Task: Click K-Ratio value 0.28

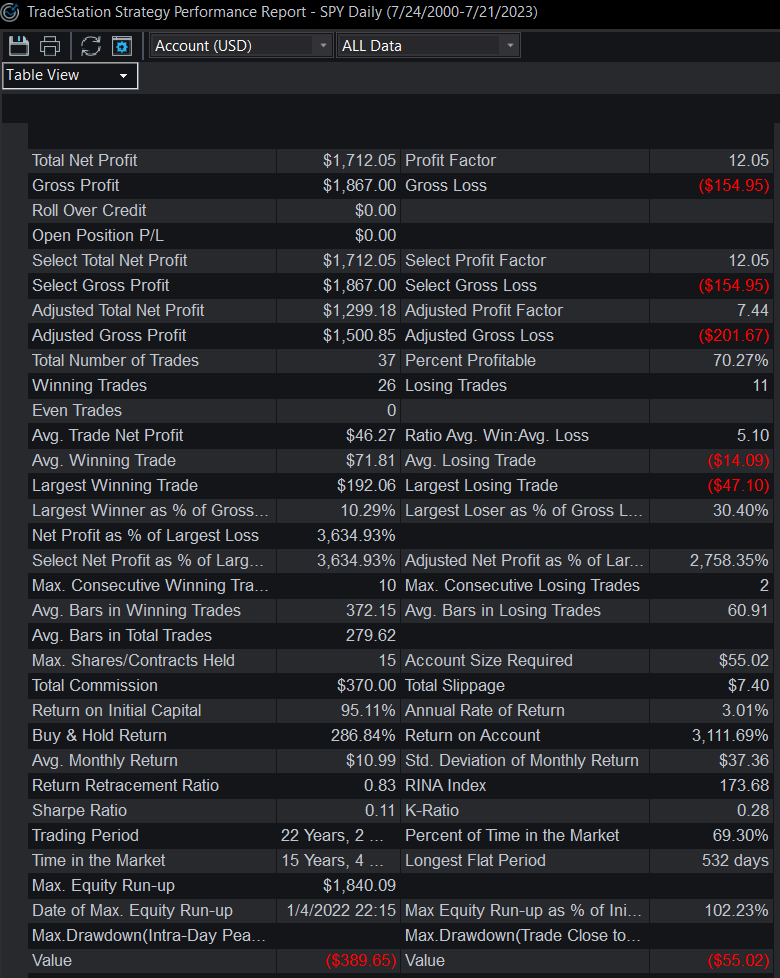Action: 753,809
